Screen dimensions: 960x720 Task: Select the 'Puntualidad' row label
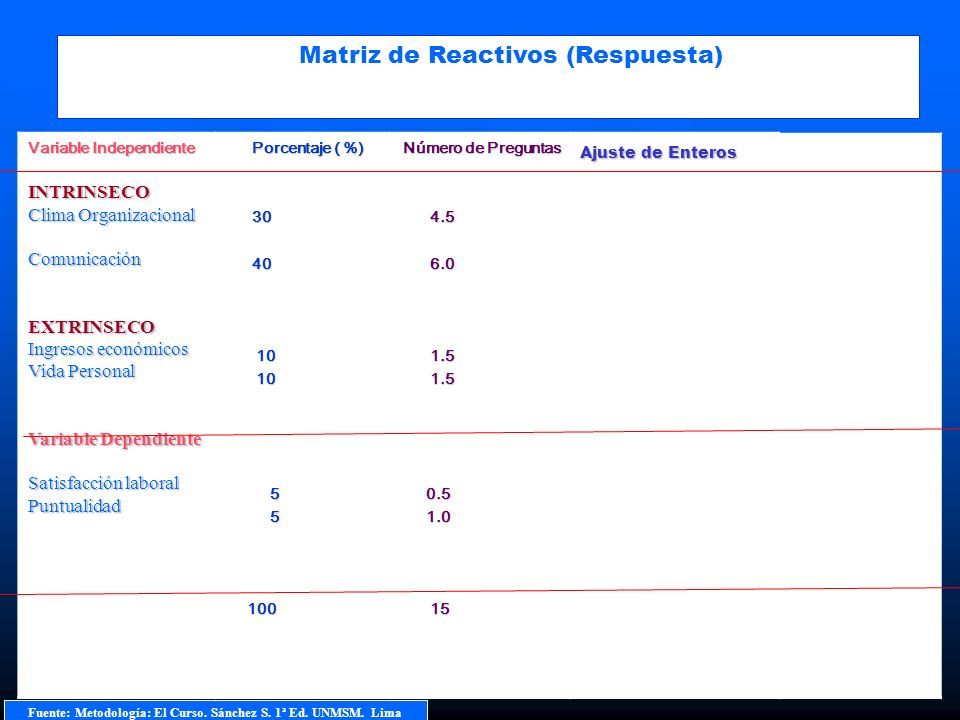[x=75, y=507]
